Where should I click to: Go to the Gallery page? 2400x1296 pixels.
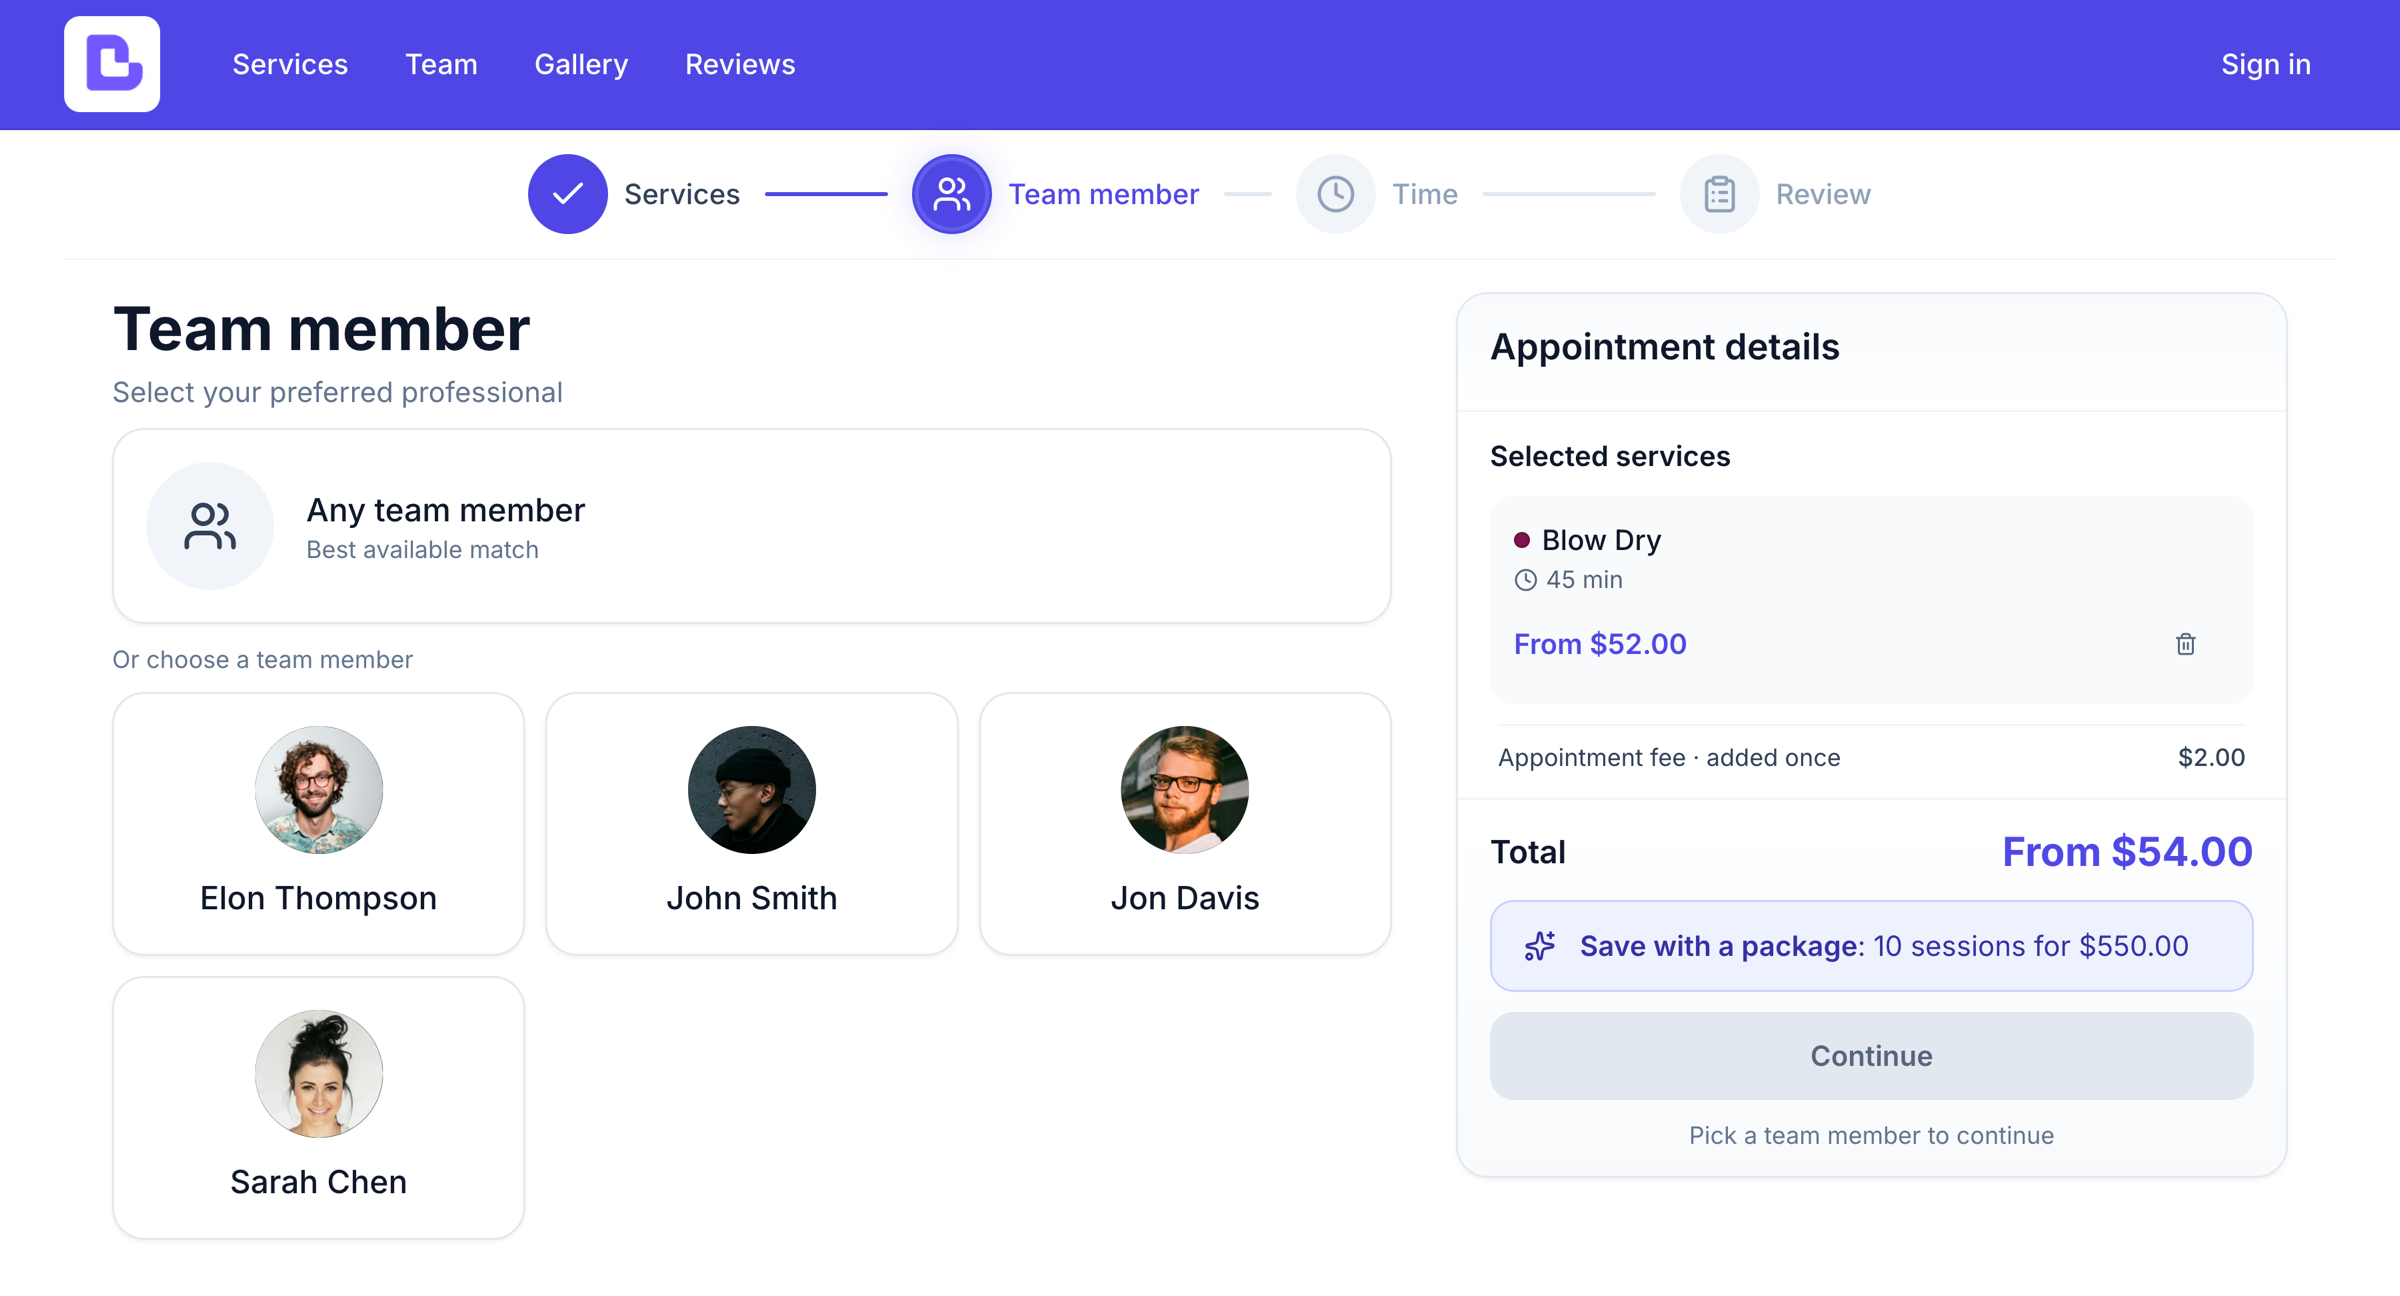pos(581,64)
